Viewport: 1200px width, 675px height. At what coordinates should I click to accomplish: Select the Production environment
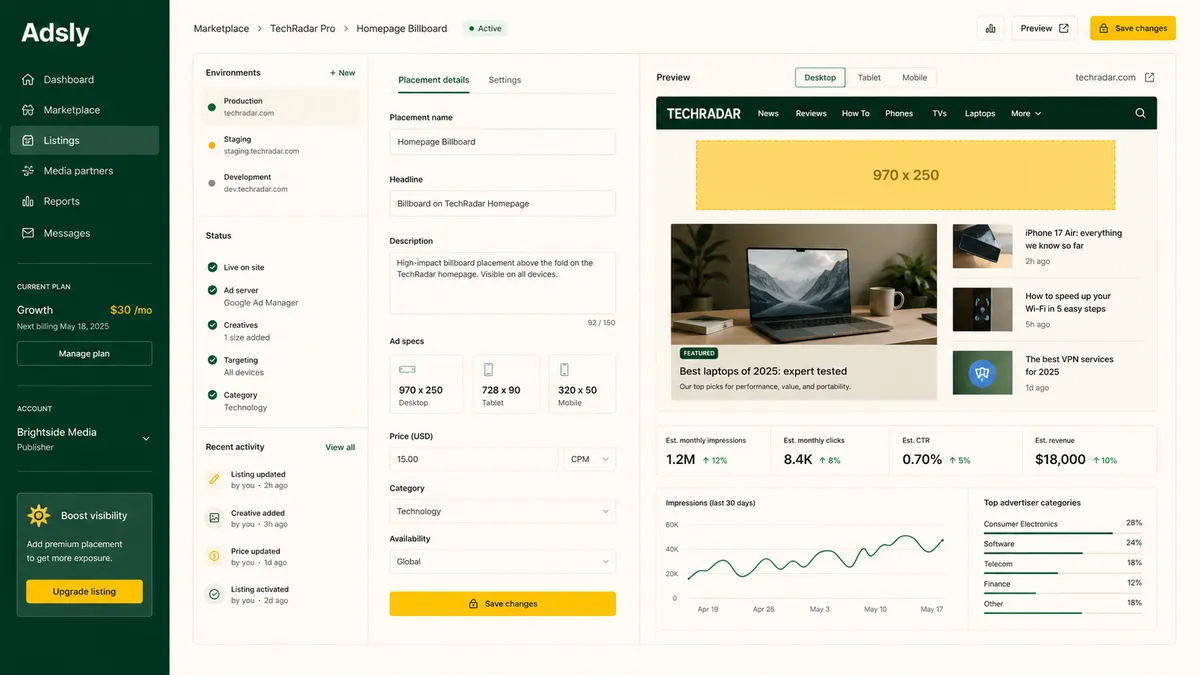tap(280, 107)
